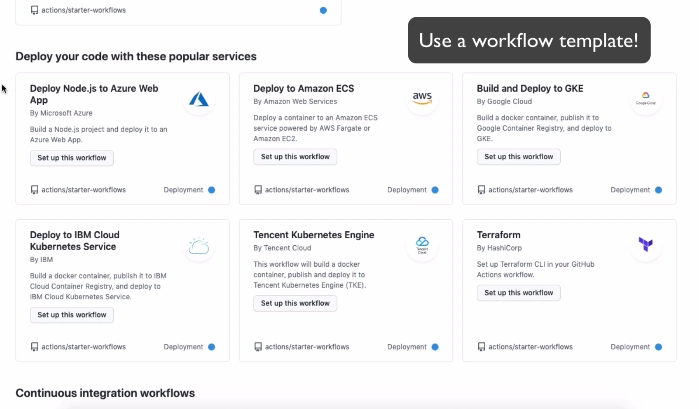Click 'By HashiCorp' author text
Image resolution: width=699 pixels, height=409 pixels.
point(499,248)
